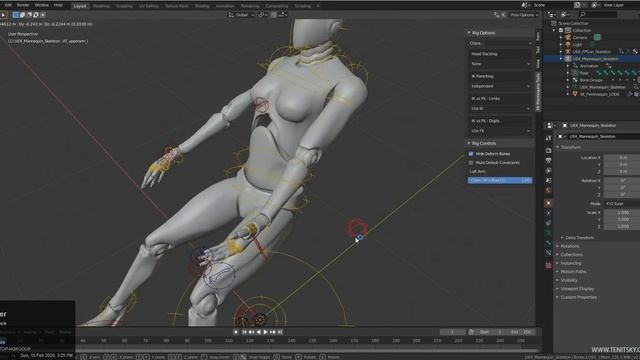The image size is (640, 360).
Task: Enable the Mute Default Constraints checkbox
Action: click(x=471, y=162)
